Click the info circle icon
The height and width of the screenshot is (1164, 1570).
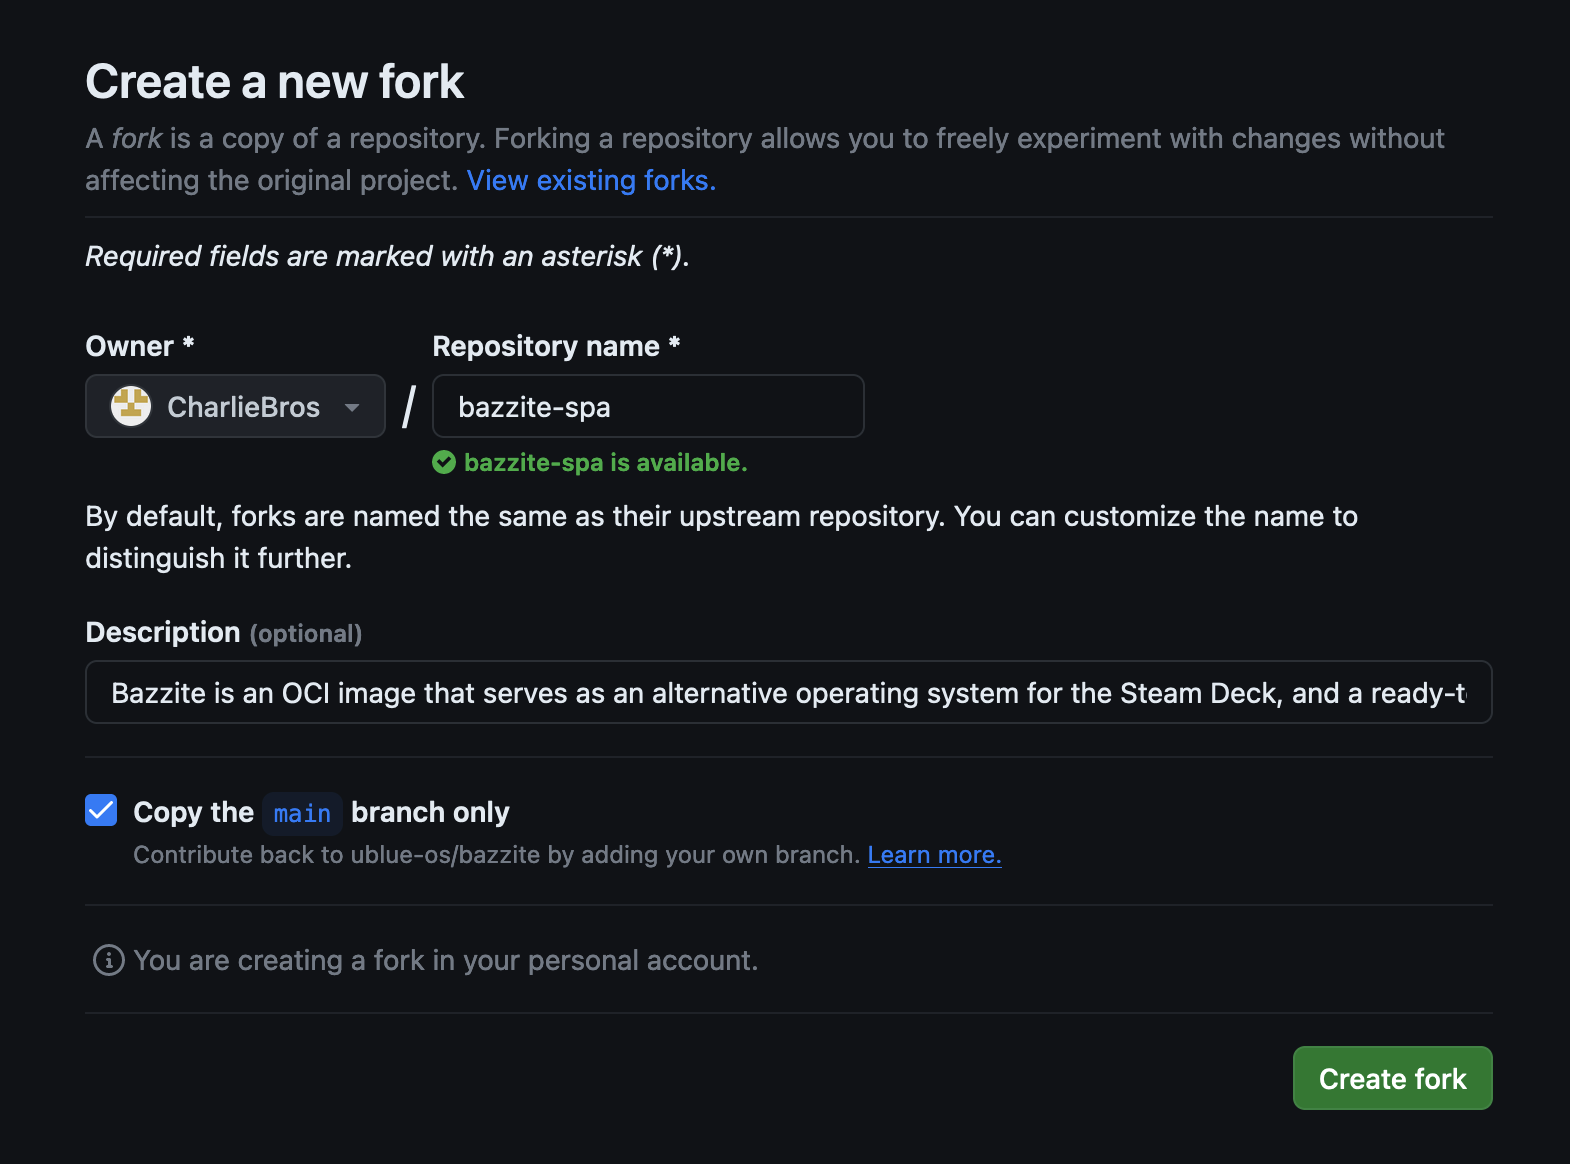[109, 960]
